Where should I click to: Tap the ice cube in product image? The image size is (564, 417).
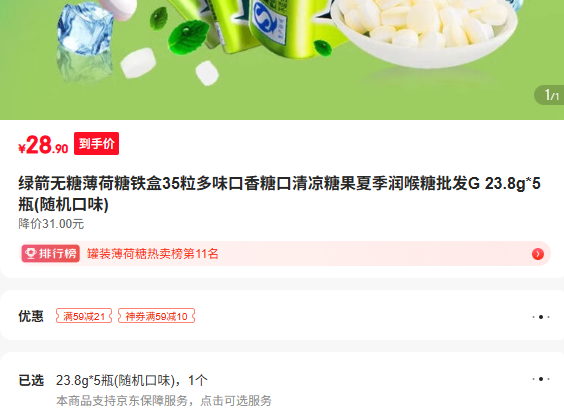pyautogui.click(x=85, y=31)
